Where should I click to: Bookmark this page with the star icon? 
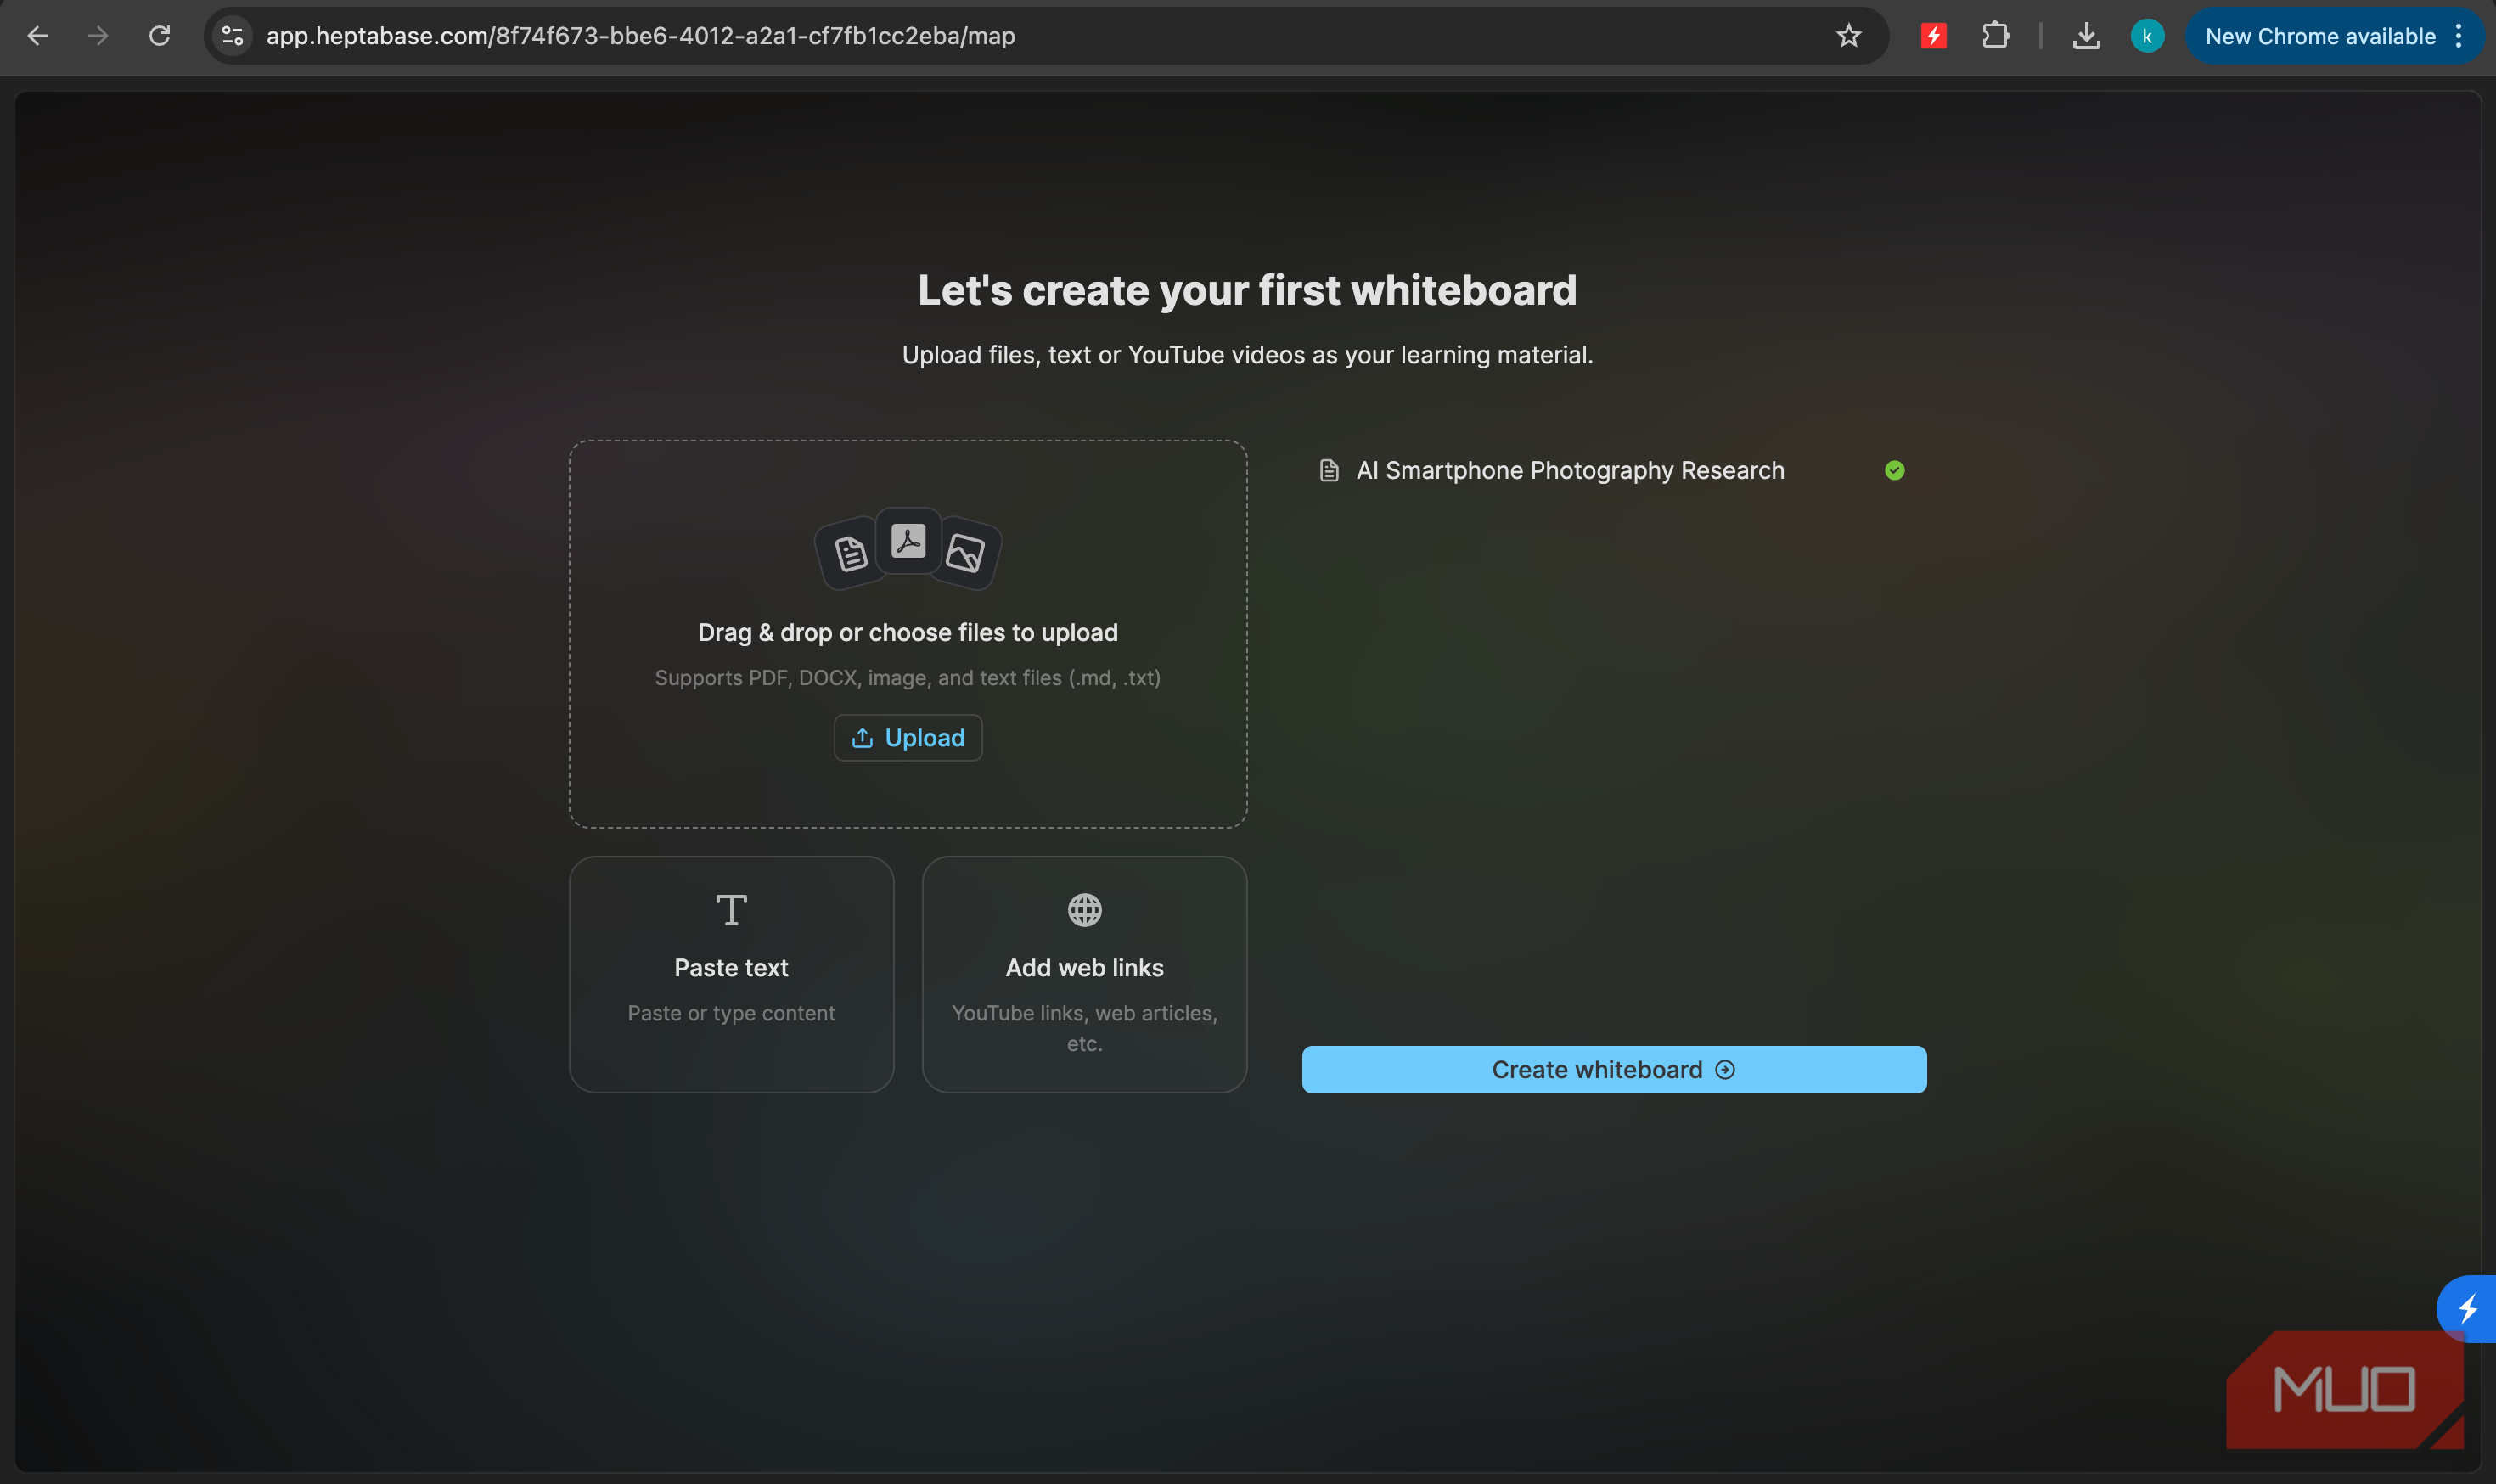click(x=1848, y=36)
